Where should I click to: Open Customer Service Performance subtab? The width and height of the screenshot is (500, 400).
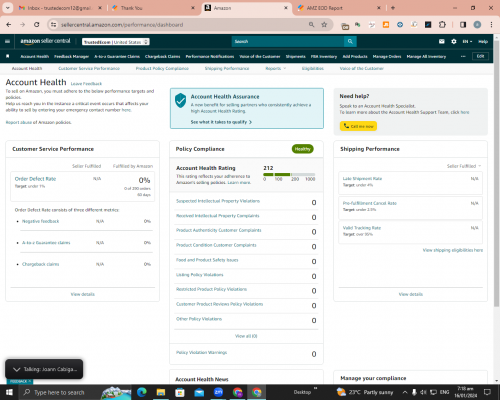tap(89, 68)
